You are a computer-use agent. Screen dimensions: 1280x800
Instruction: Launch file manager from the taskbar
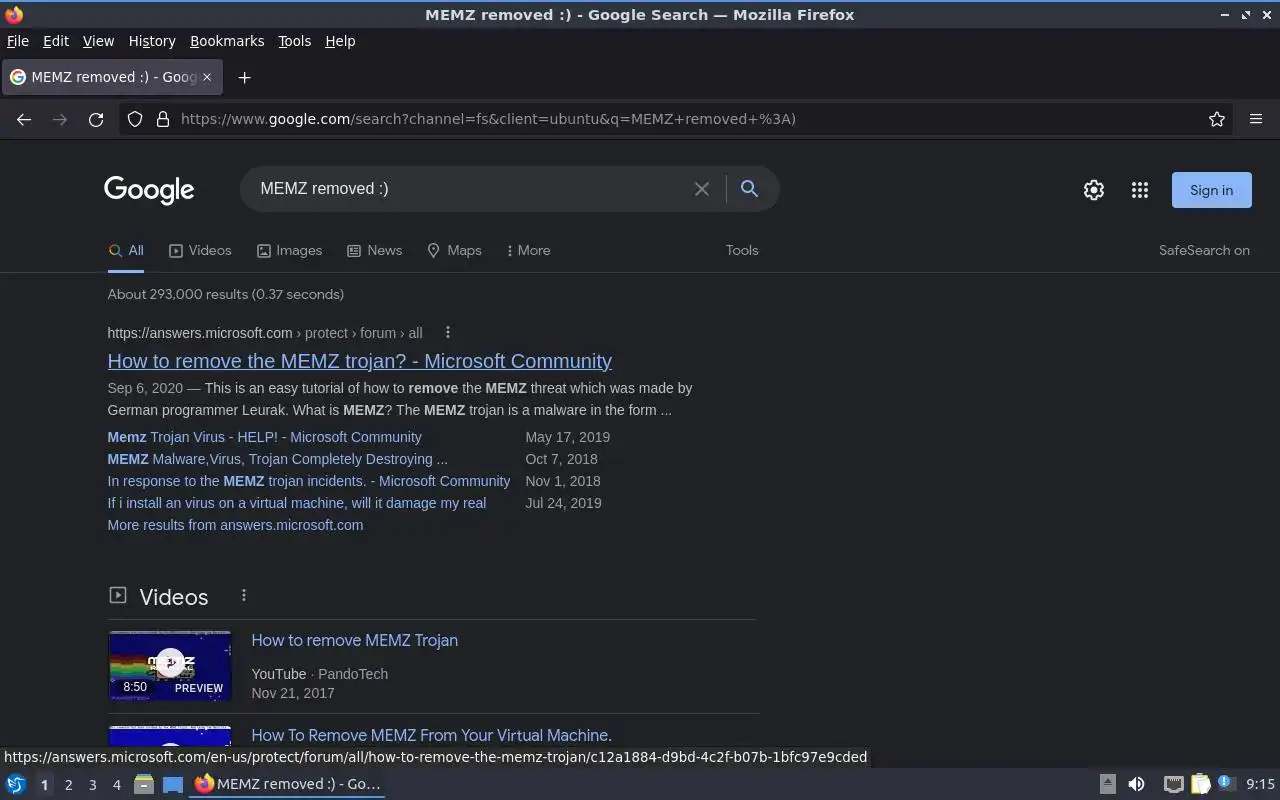click(x=144, y=784)
